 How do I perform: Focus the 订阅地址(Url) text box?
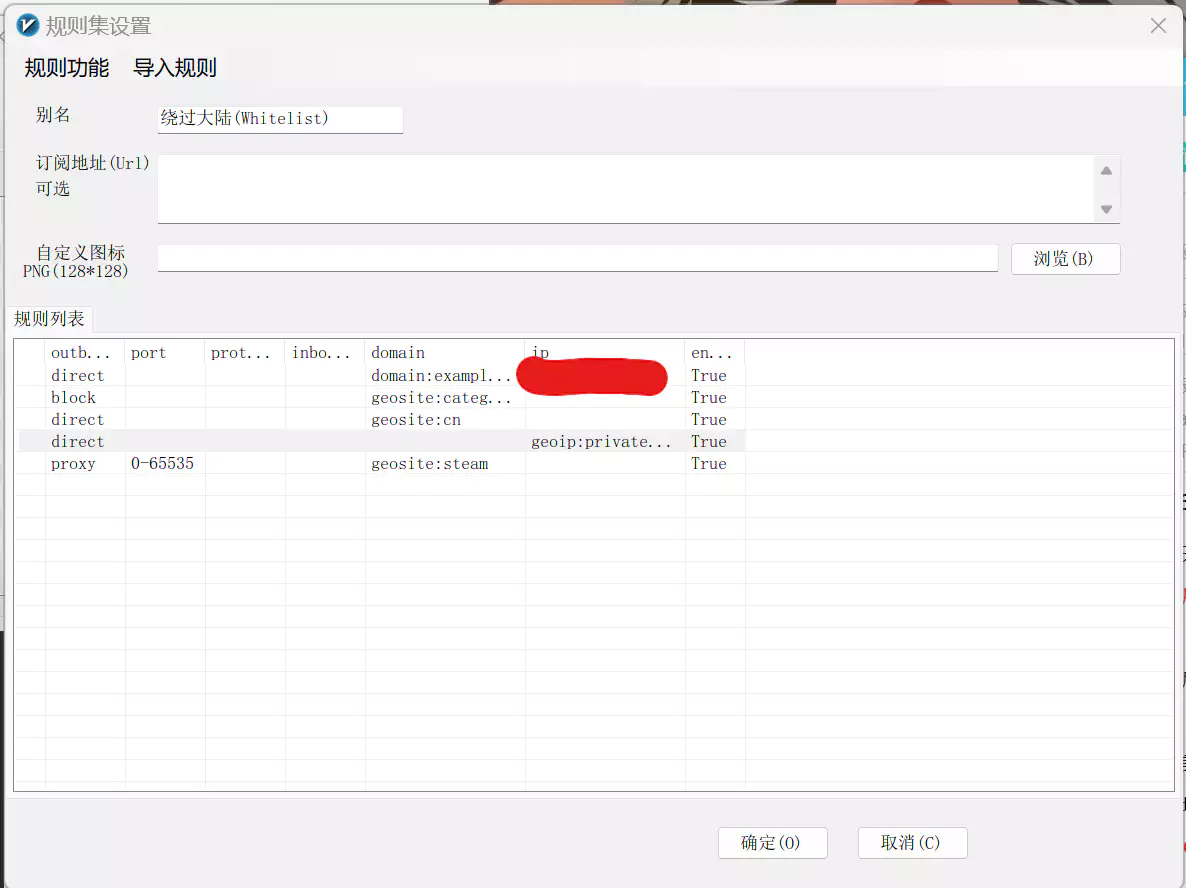(625, 189)
